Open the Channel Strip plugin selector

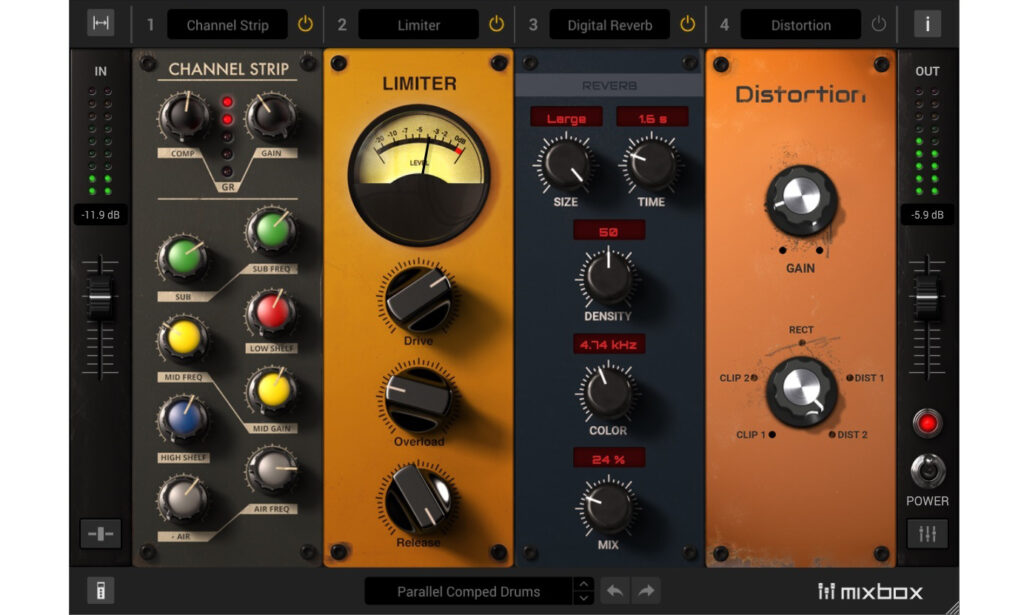(227, 24)
